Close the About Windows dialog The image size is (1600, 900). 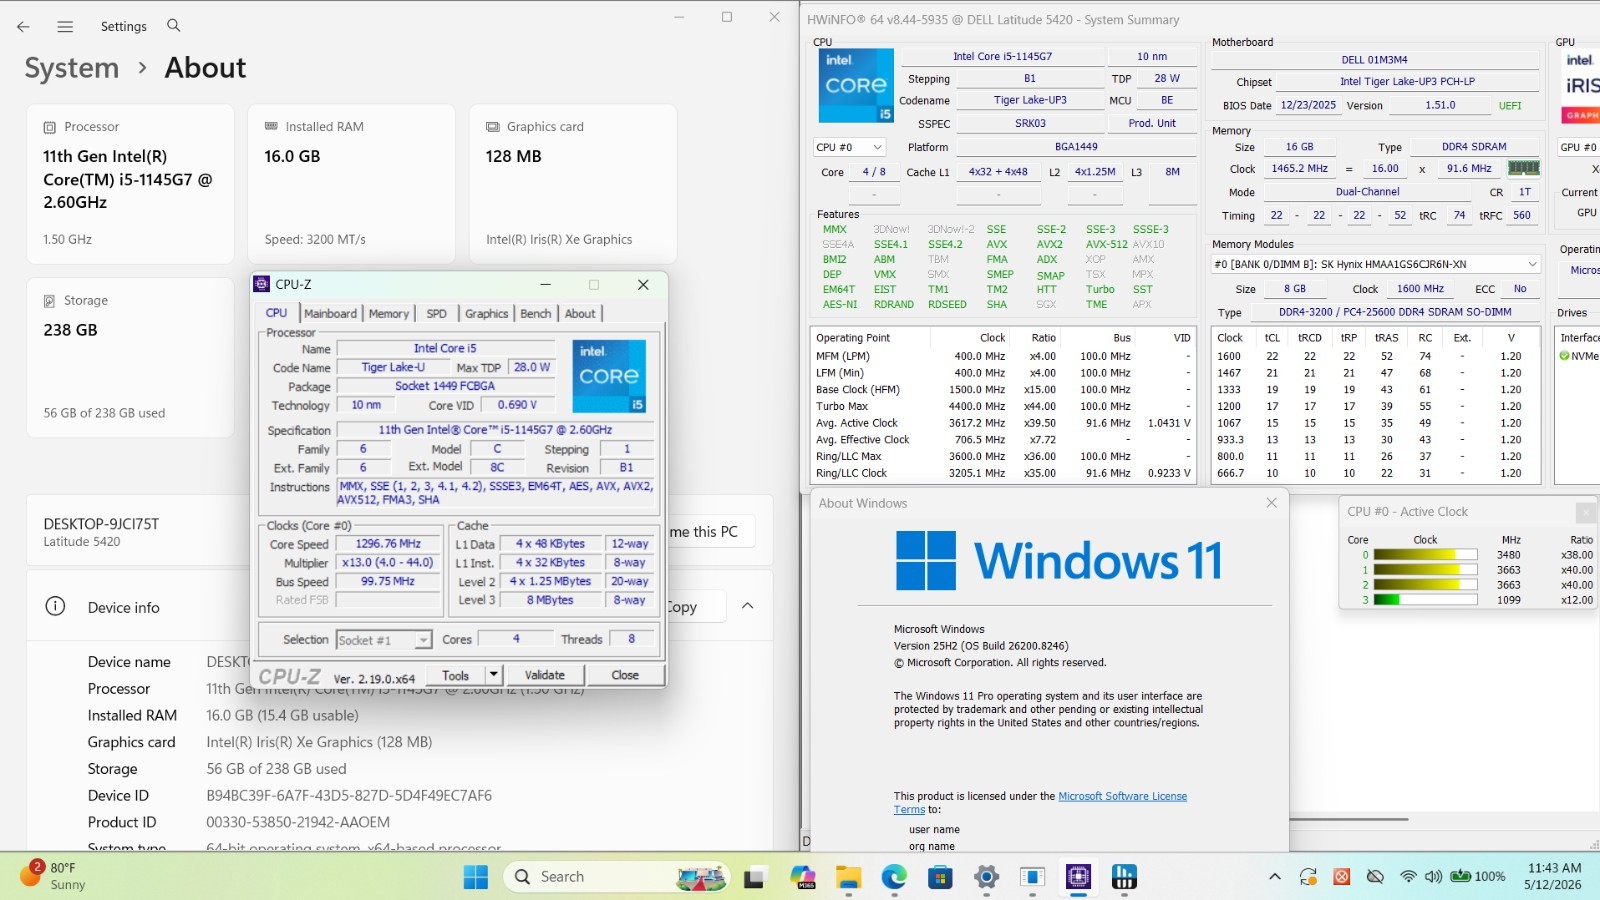point(1271,503)
